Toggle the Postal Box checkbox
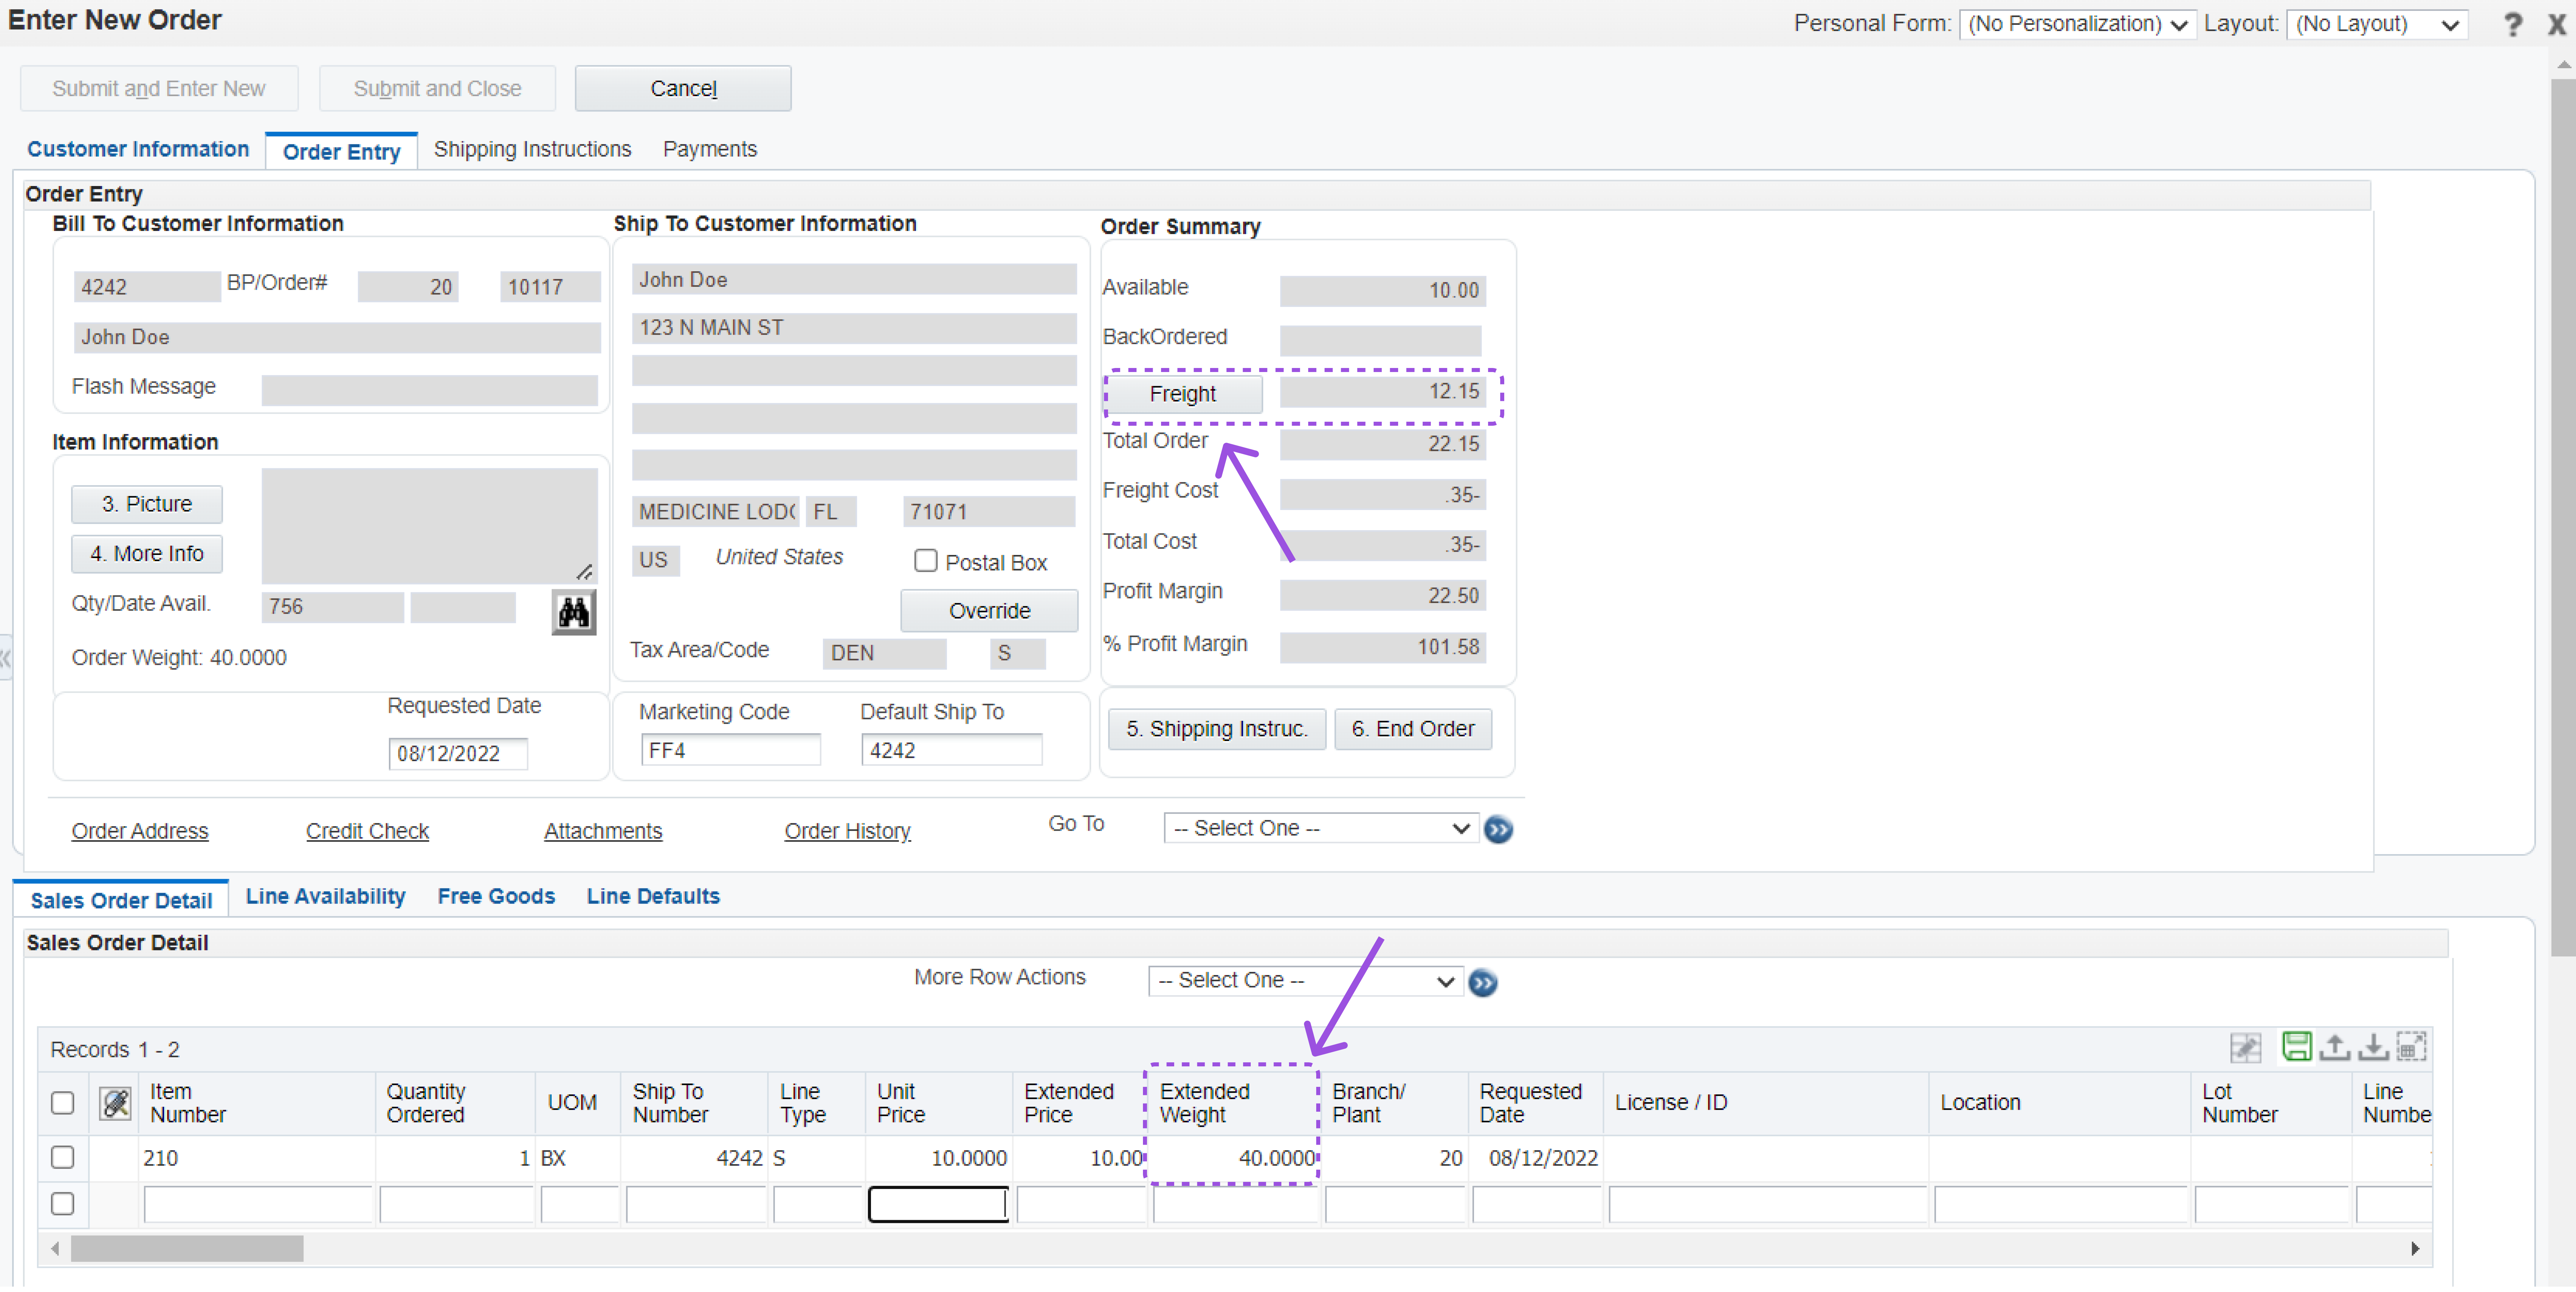Screen dimensions: 2576x1292 coord(926,561)
